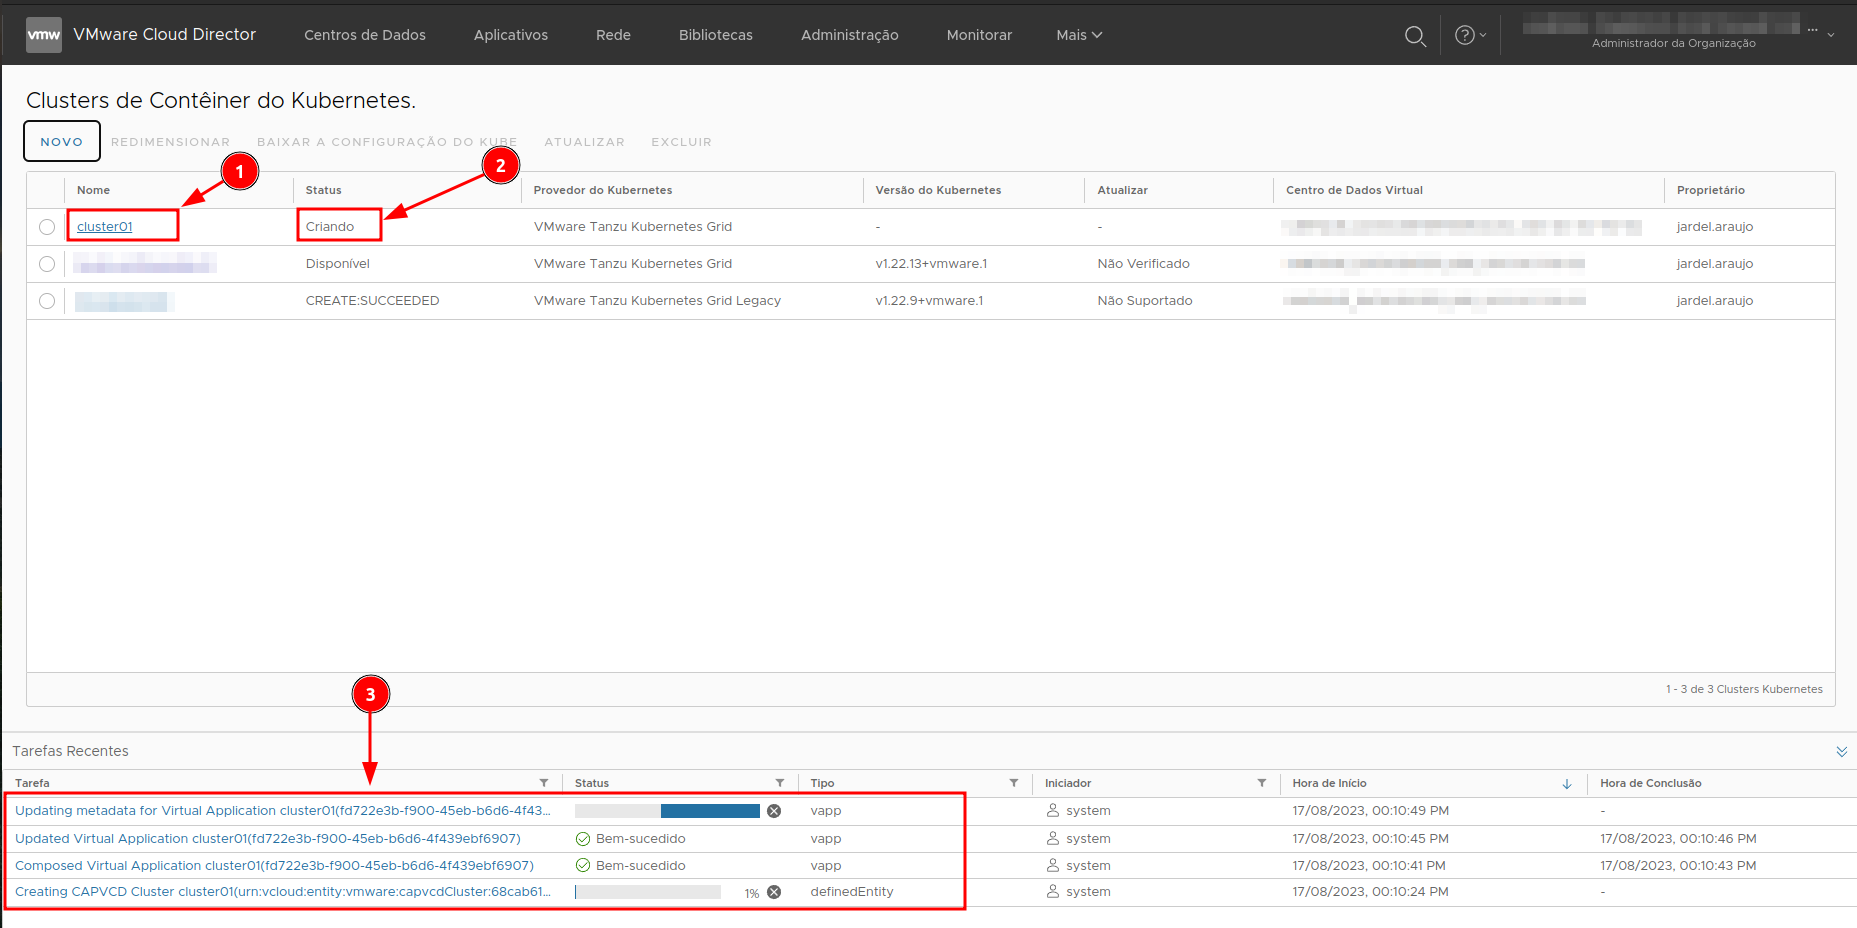The width and height of the screenshot is (1857, 928).
Task: Open the Administração section
Action: (850, 35)
